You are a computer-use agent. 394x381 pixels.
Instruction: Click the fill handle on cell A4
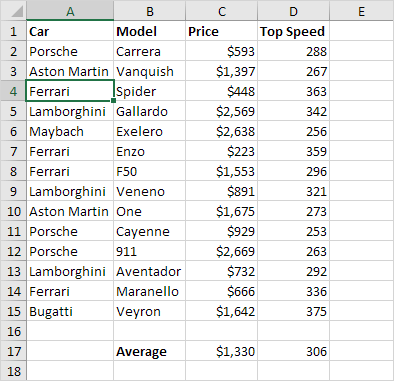(114, 100)
